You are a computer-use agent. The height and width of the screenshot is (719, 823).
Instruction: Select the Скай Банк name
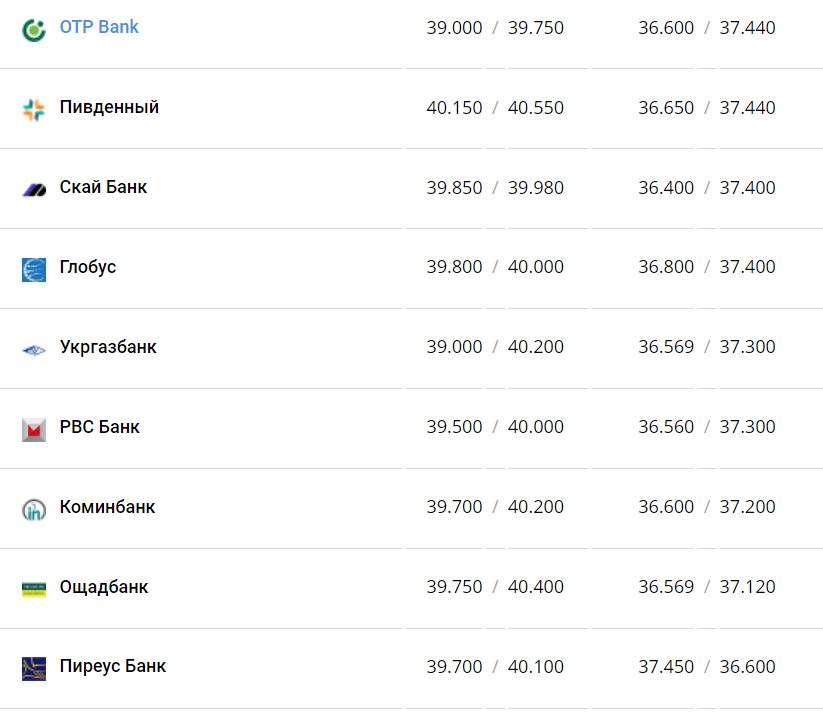pos(103,187)
